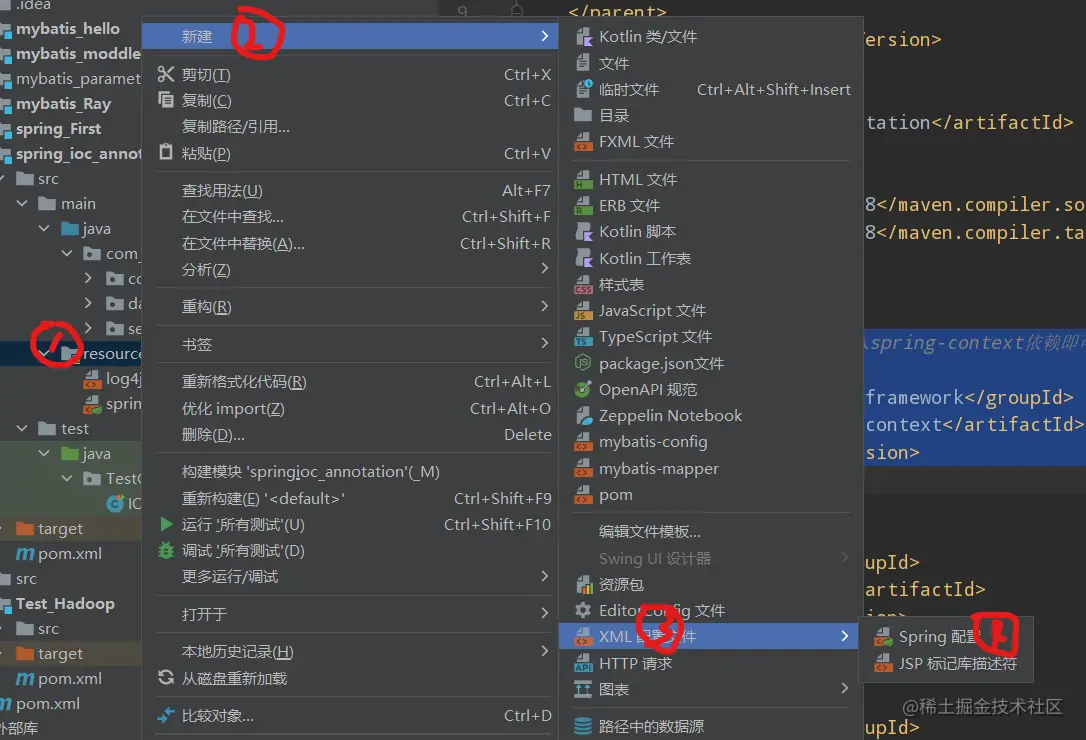
Task: Expand the XML 配置文件 submenu arrow
Action: click(844, 636)
